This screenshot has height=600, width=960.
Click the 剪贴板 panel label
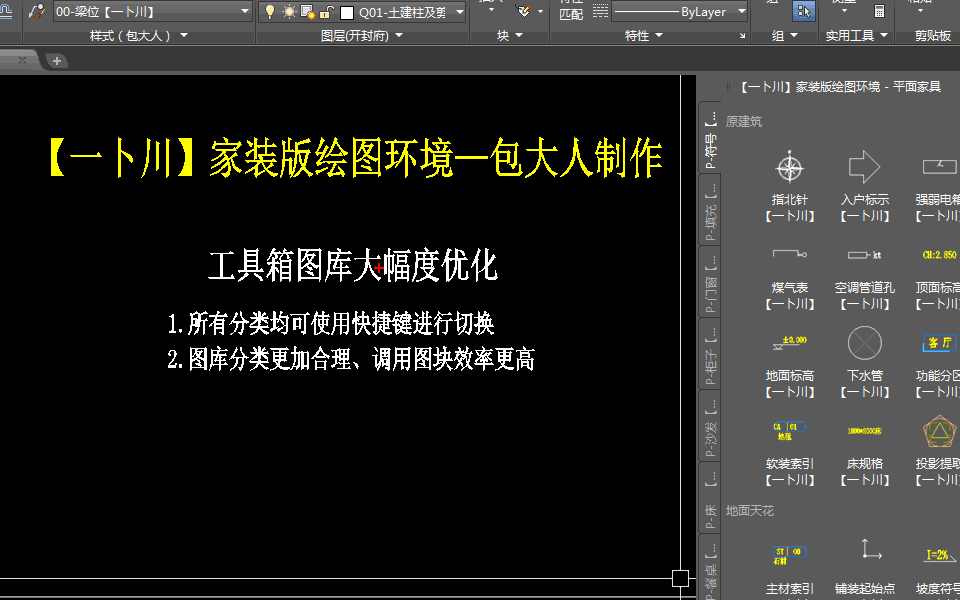pyautogui.click(x=933, y=36)
